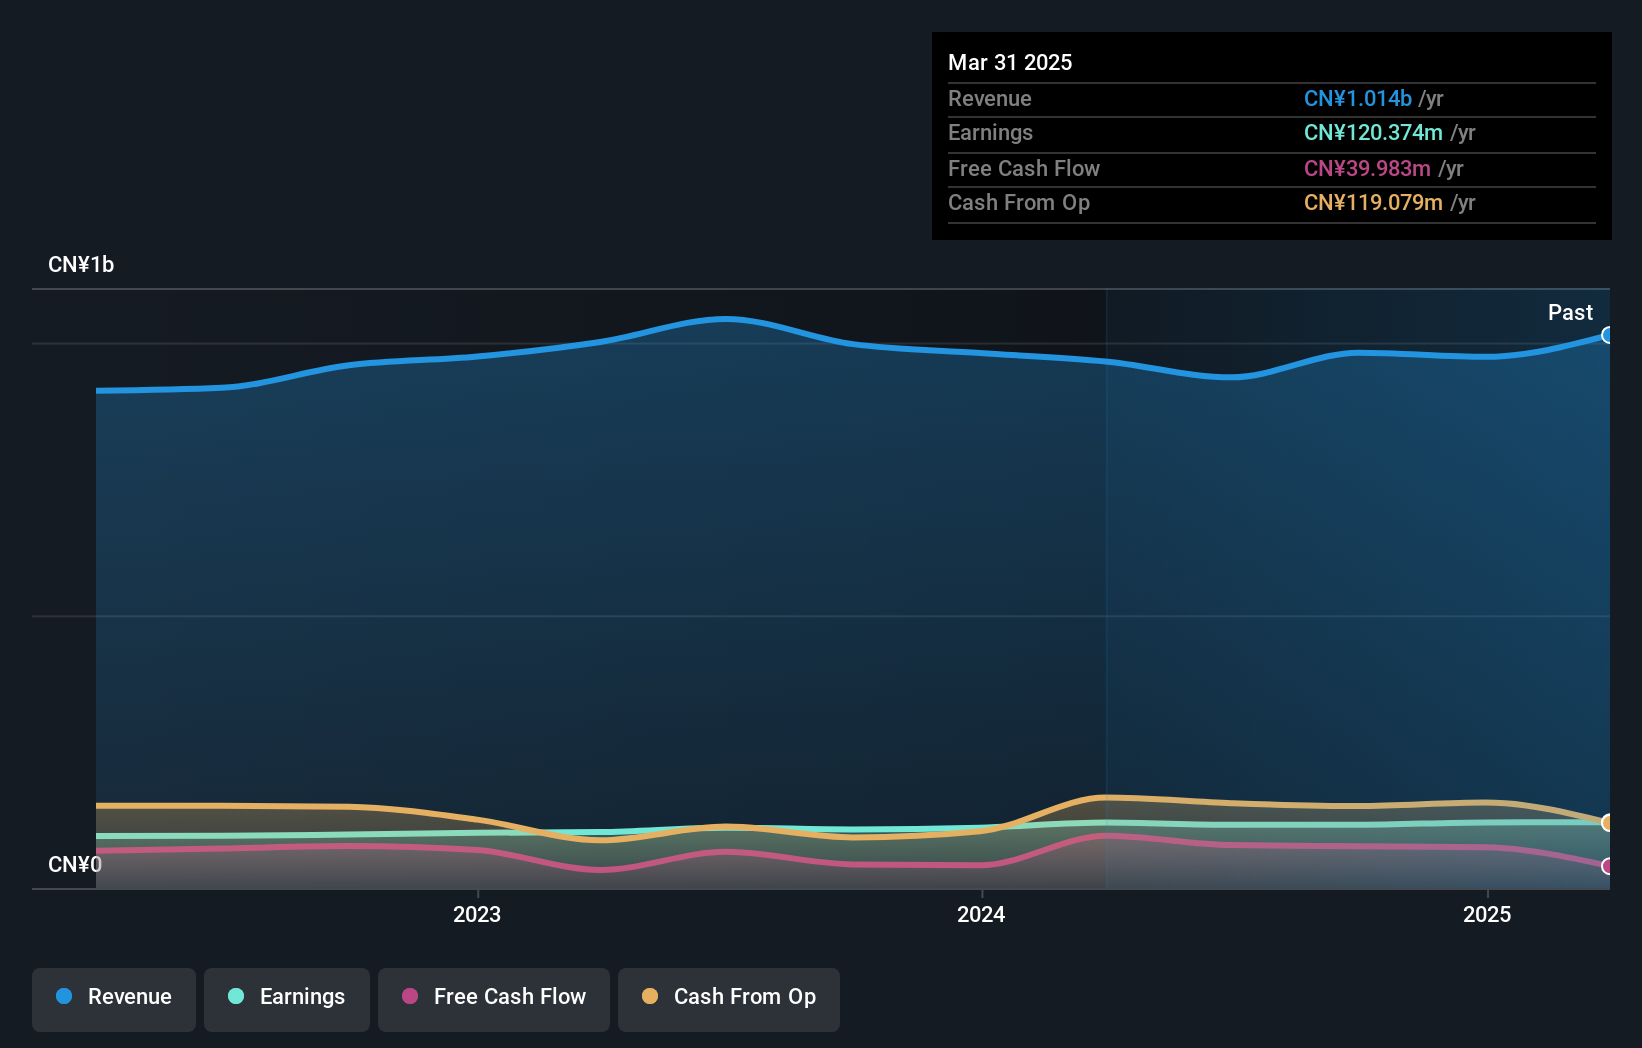
Task: Click the CN¥0 y-axis label
Action: click(75, 864)
